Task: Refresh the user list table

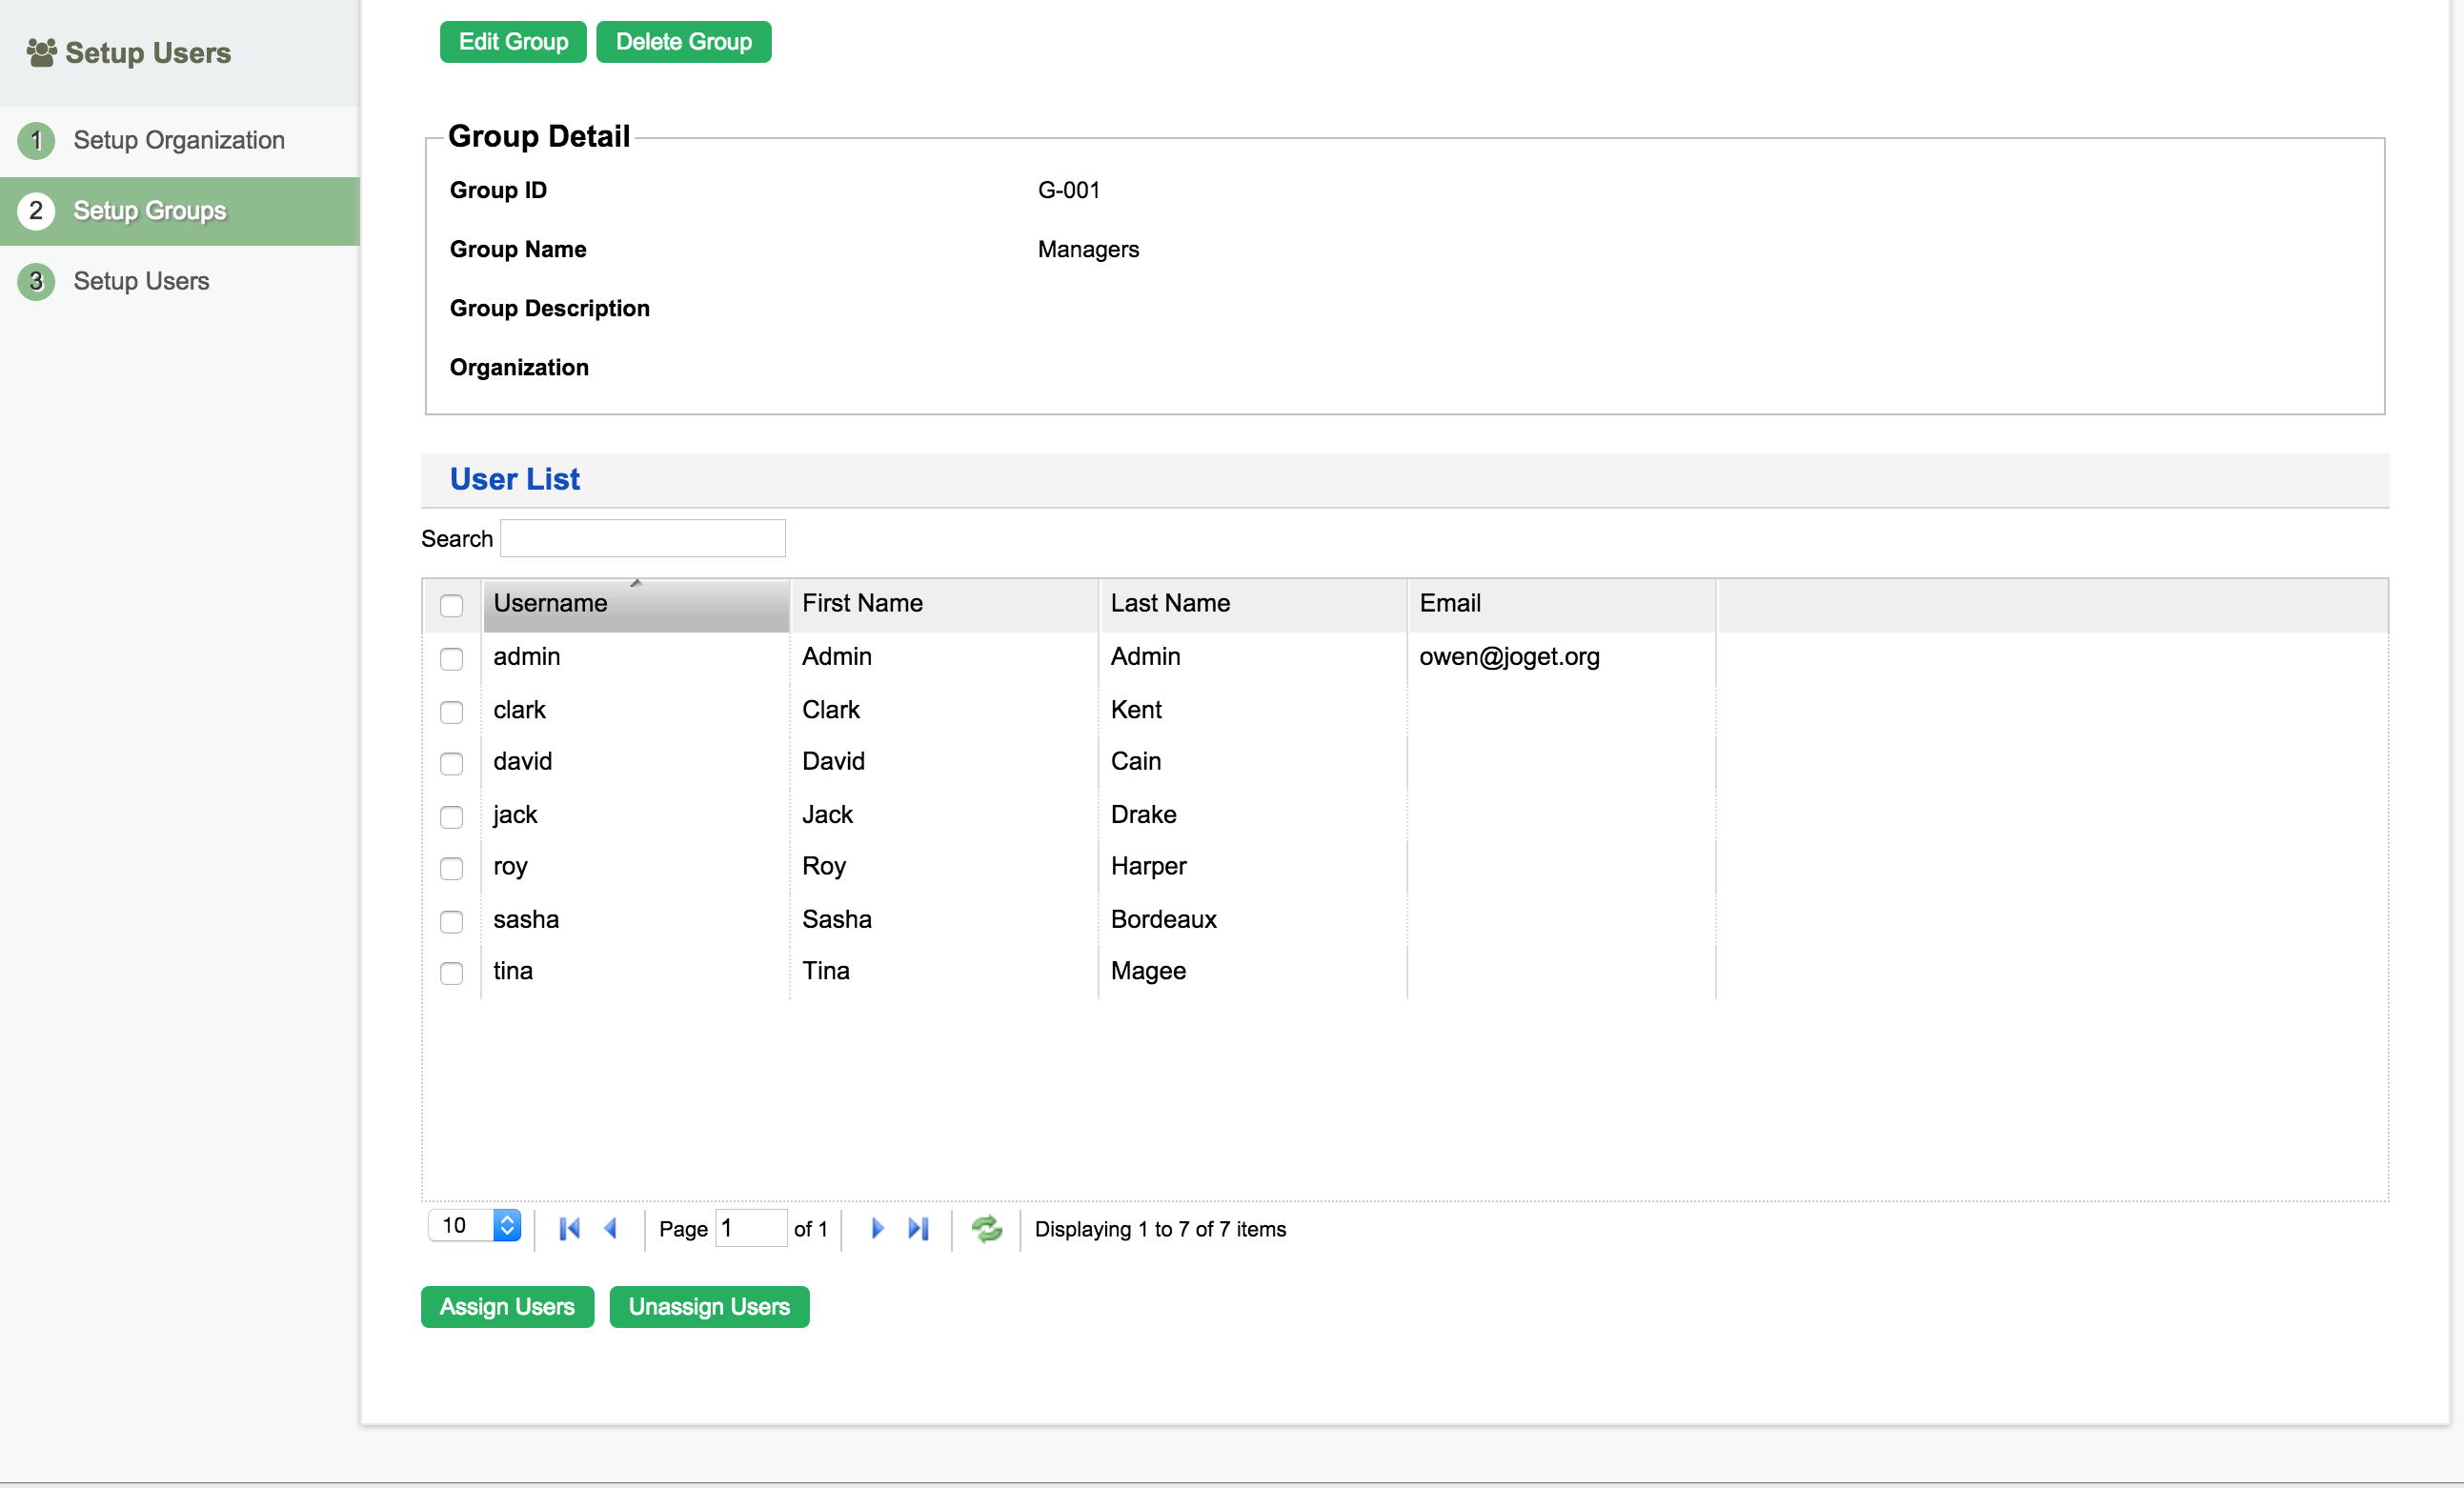Action: point(986,1228)
